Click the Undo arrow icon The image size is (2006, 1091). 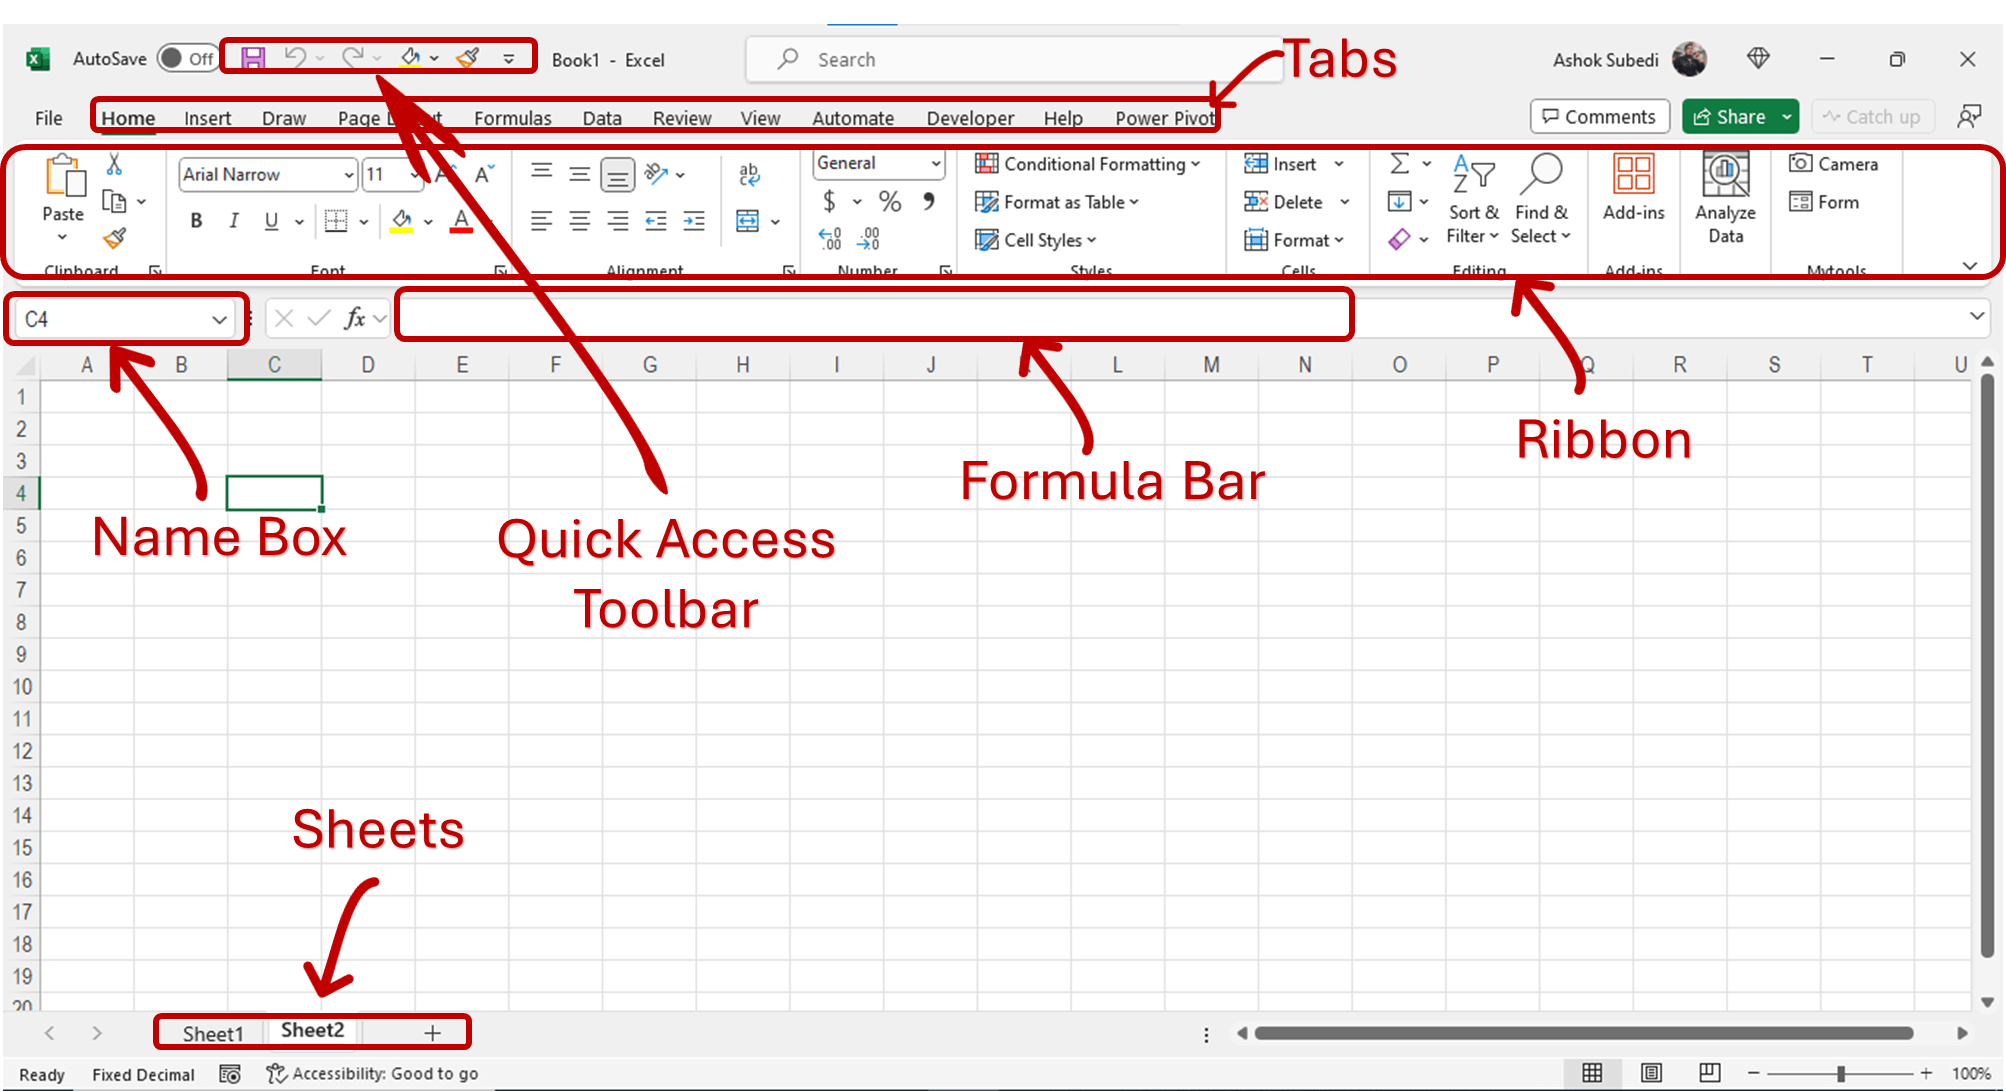295,57
